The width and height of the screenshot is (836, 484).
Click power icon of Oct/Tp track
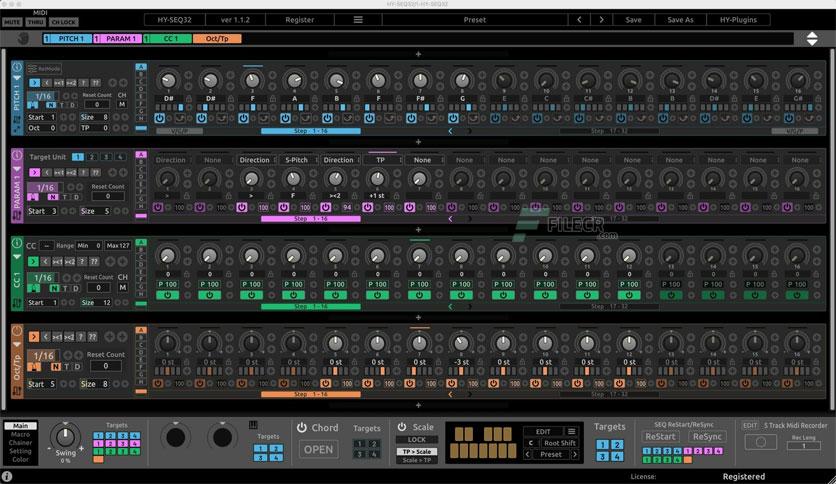pos(17,330)
